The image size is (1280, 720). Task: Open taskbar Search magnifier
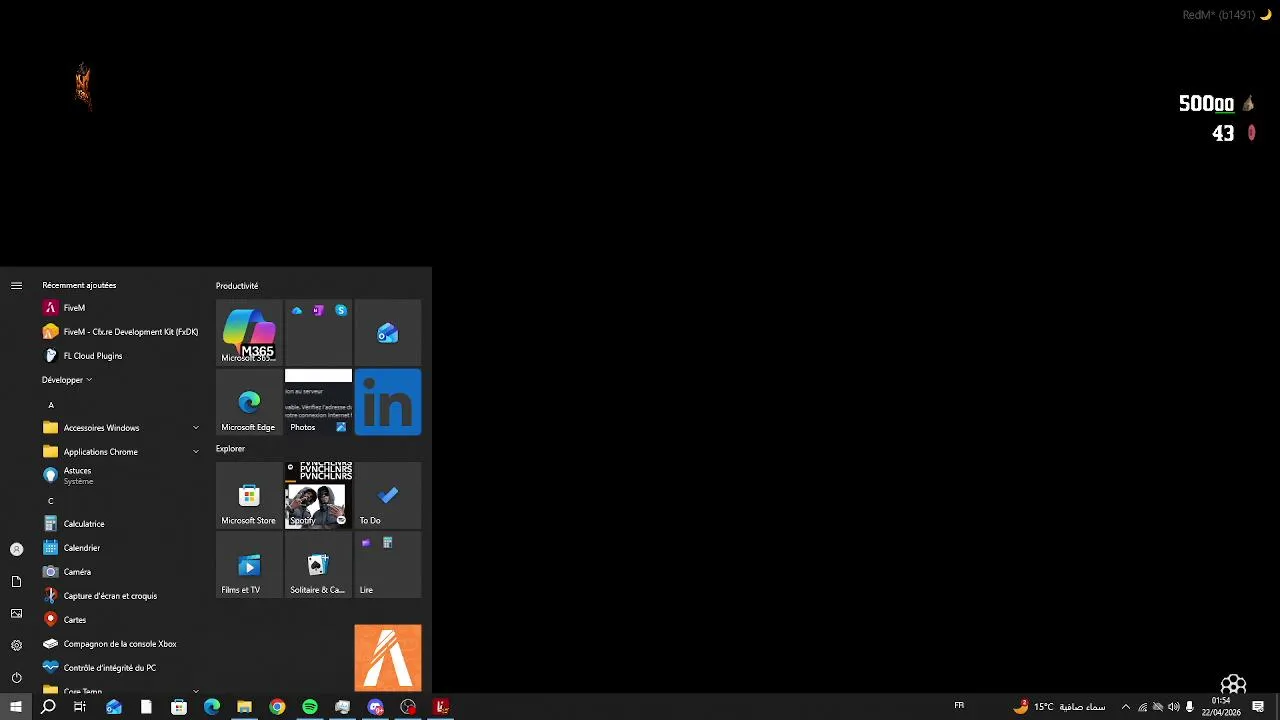(48, 707)
